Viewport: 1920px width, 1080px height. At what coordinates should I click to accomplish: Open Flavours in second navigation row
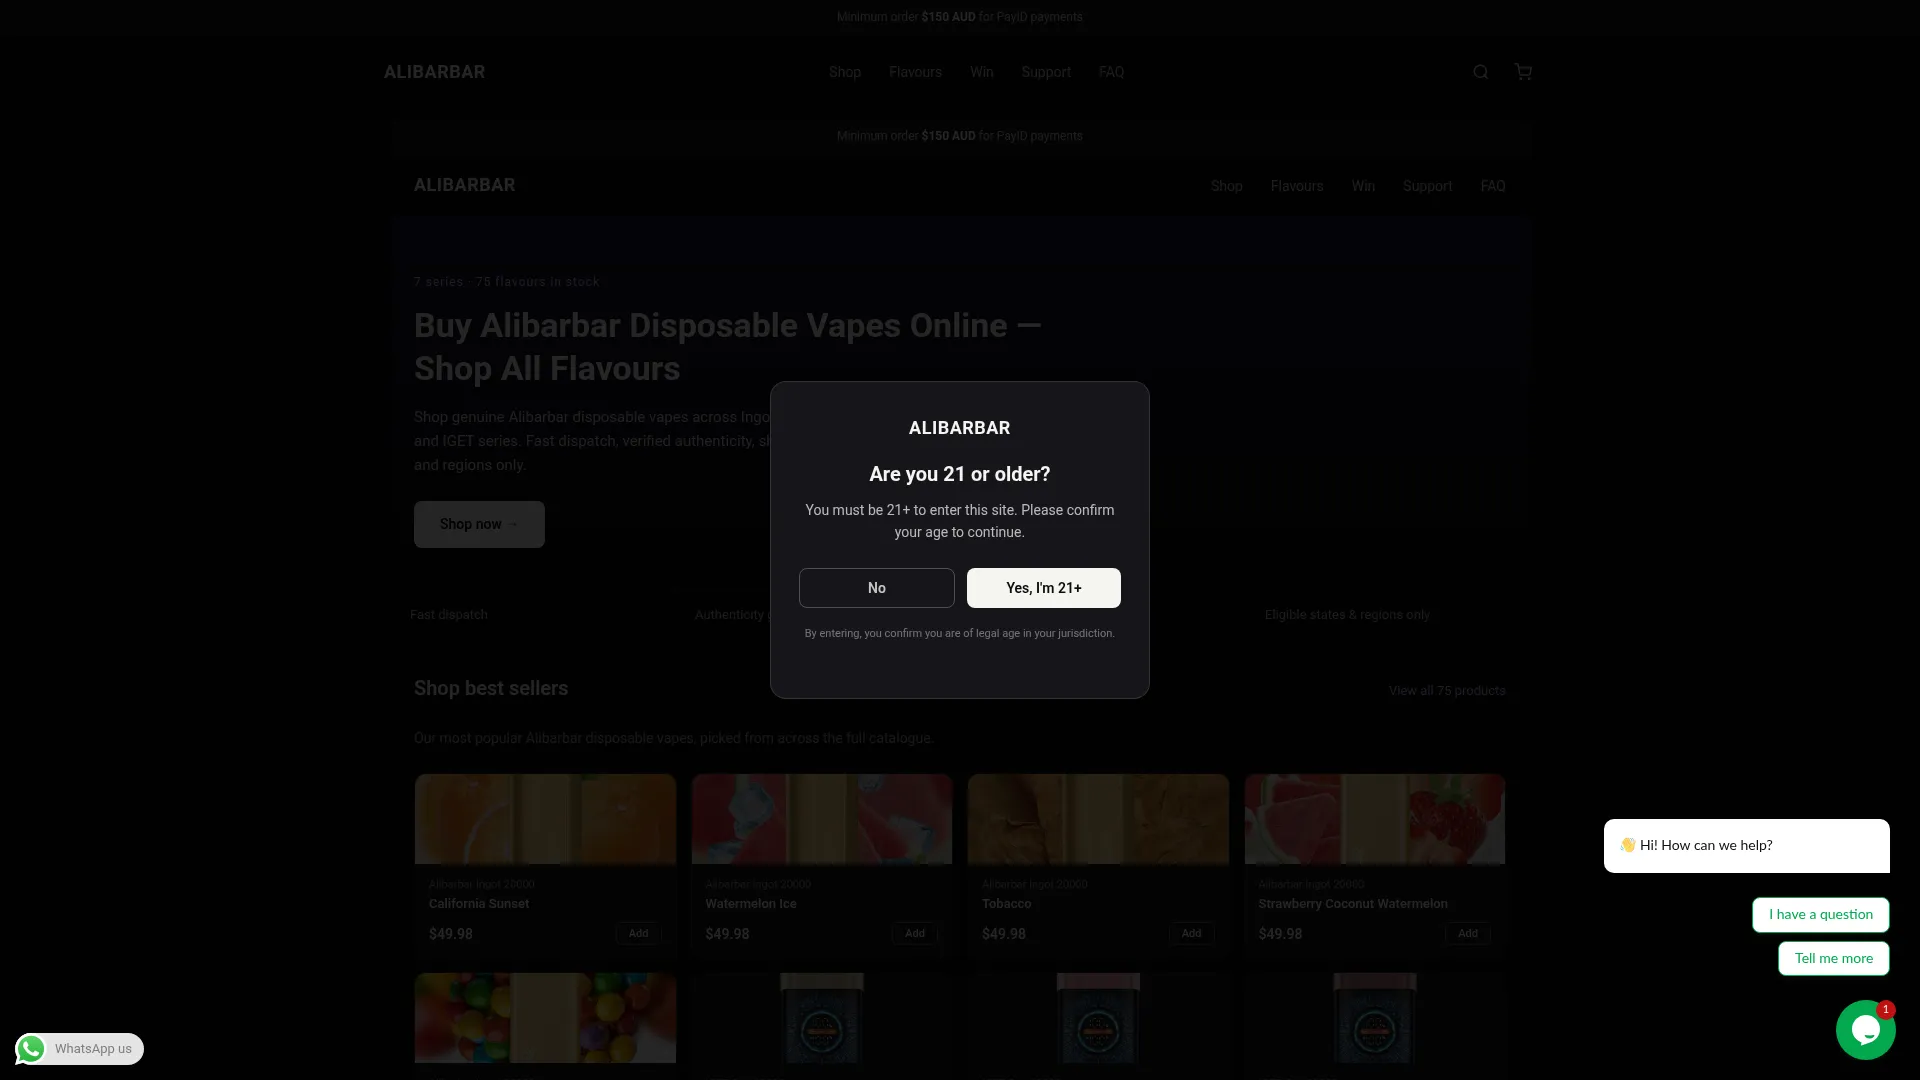(1297, 186)
